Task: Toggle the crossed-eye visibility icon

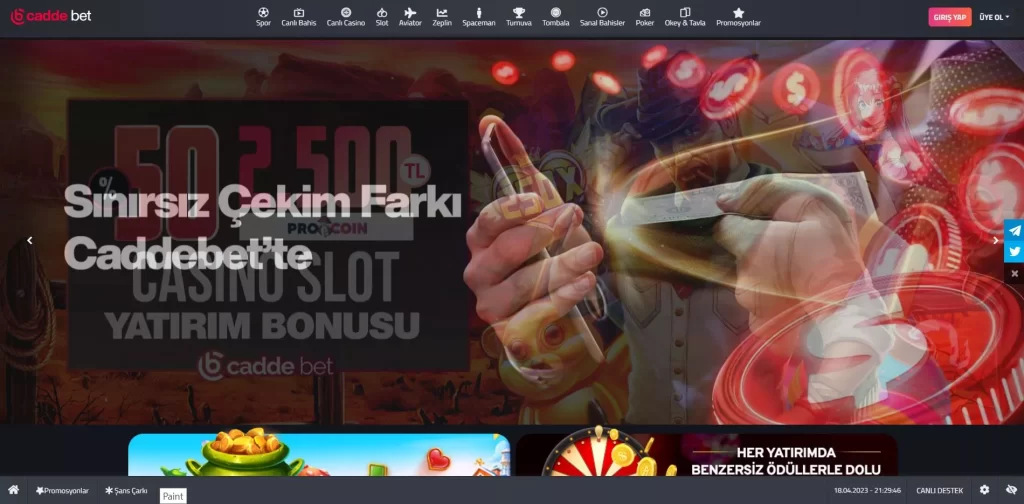Action: pos(1011,490)
